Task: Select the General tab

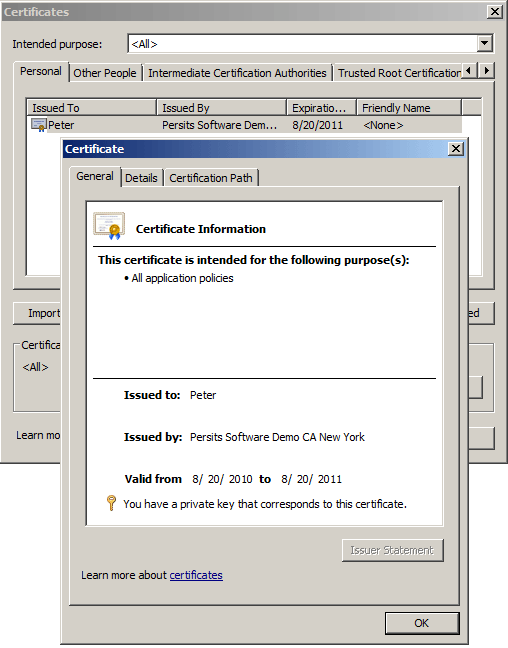Action: point(95,176)
